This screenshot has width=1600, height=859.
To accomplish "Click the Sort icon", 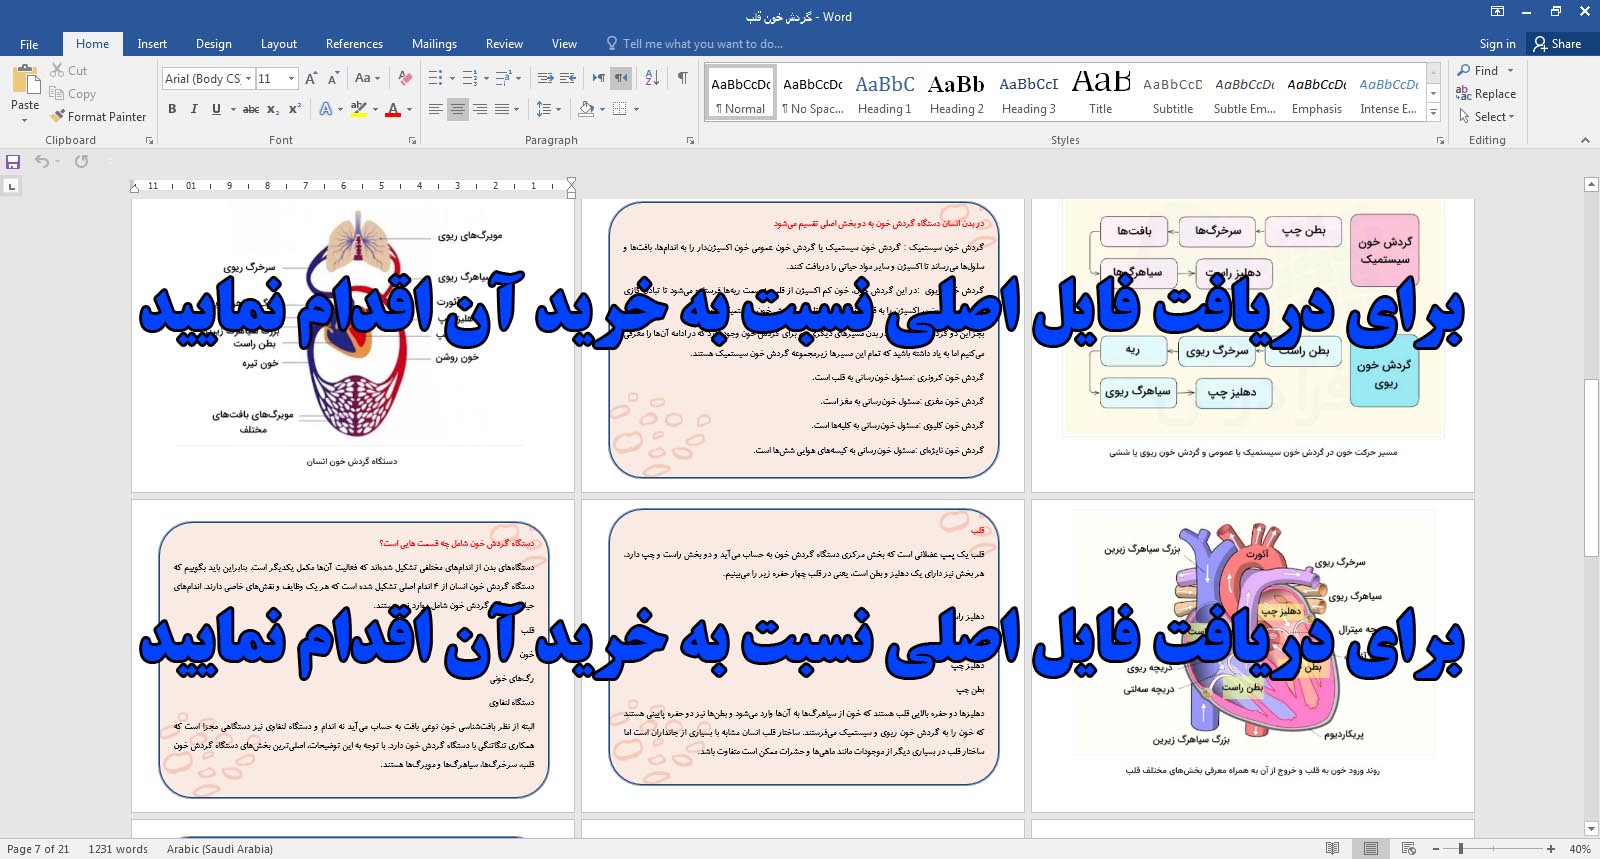I will pos(652,78).
